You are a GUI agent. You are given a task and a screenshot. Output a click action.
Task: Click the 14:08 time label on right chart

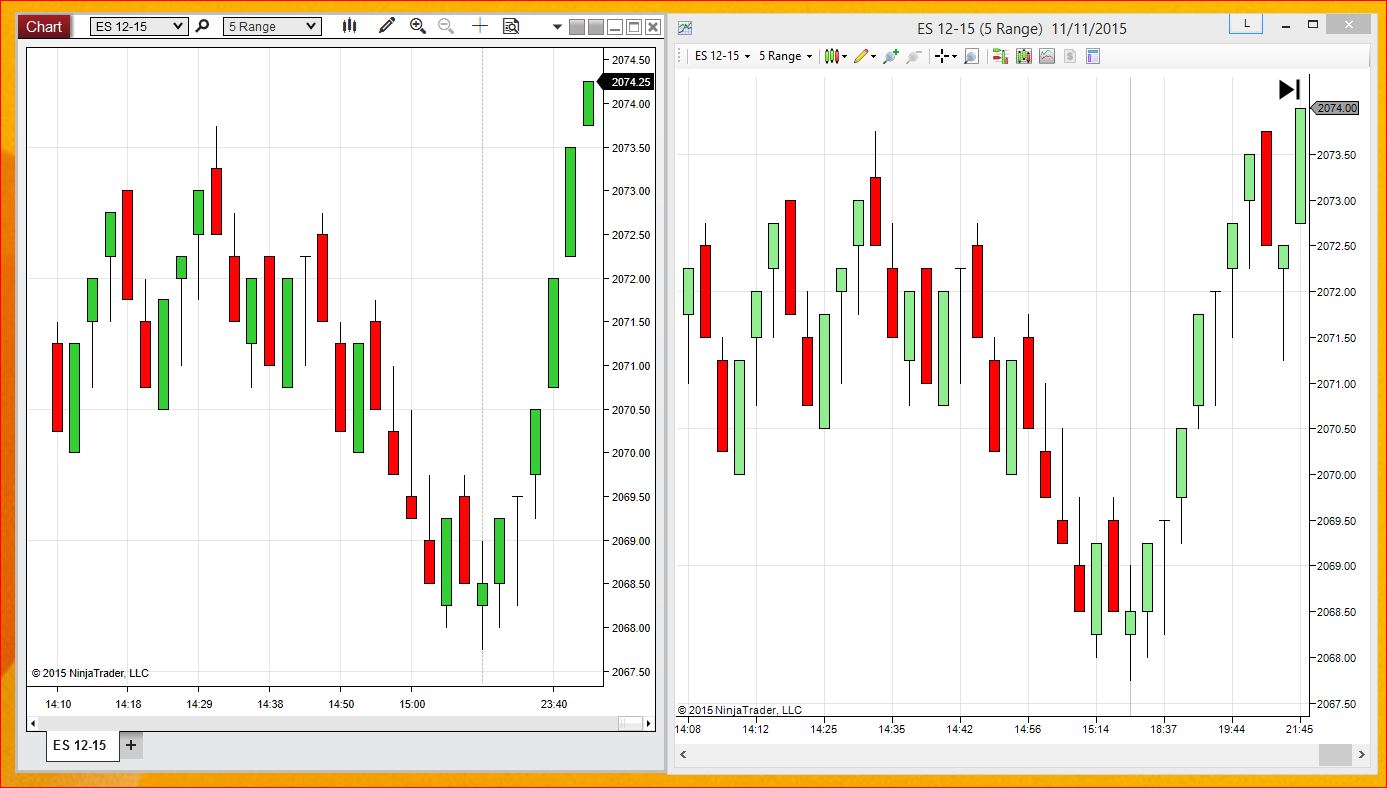[688, 730]
